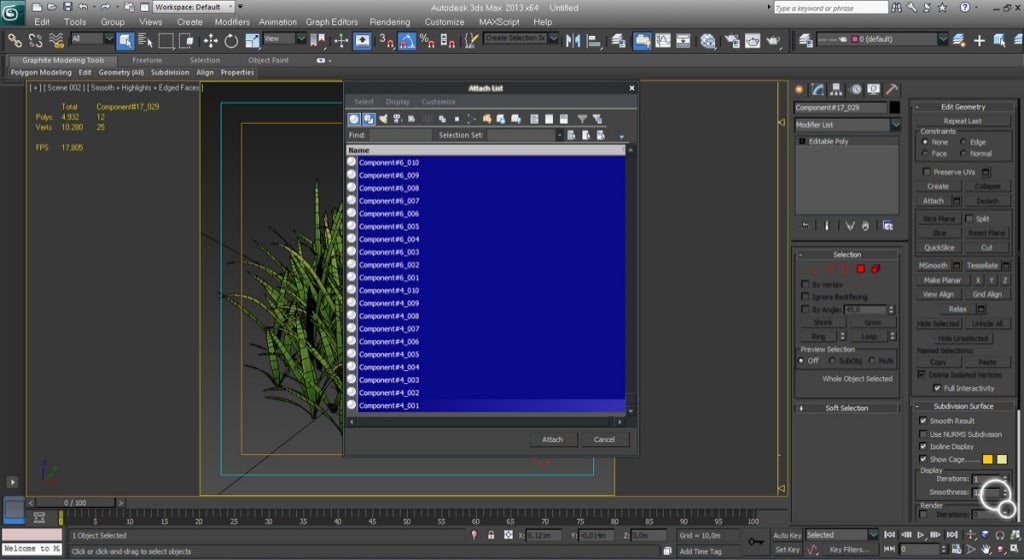1024x560 pixels.
Task: Choose the Select and Scale tool
Action: coord(252,40)
